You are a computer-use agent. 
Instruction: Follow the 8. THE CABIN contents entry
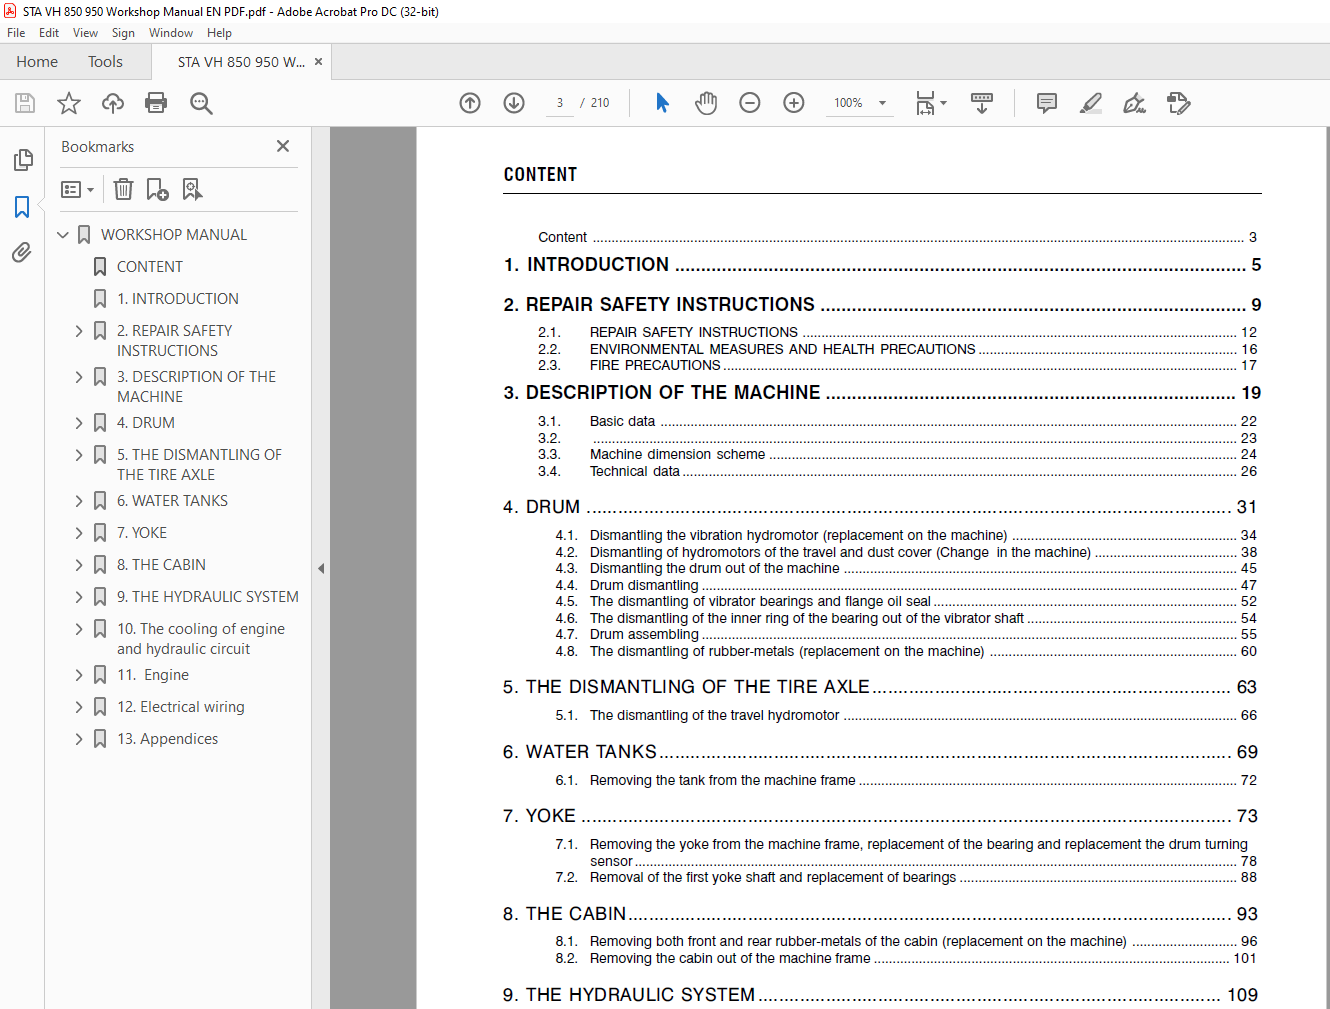tap(880, 914)
